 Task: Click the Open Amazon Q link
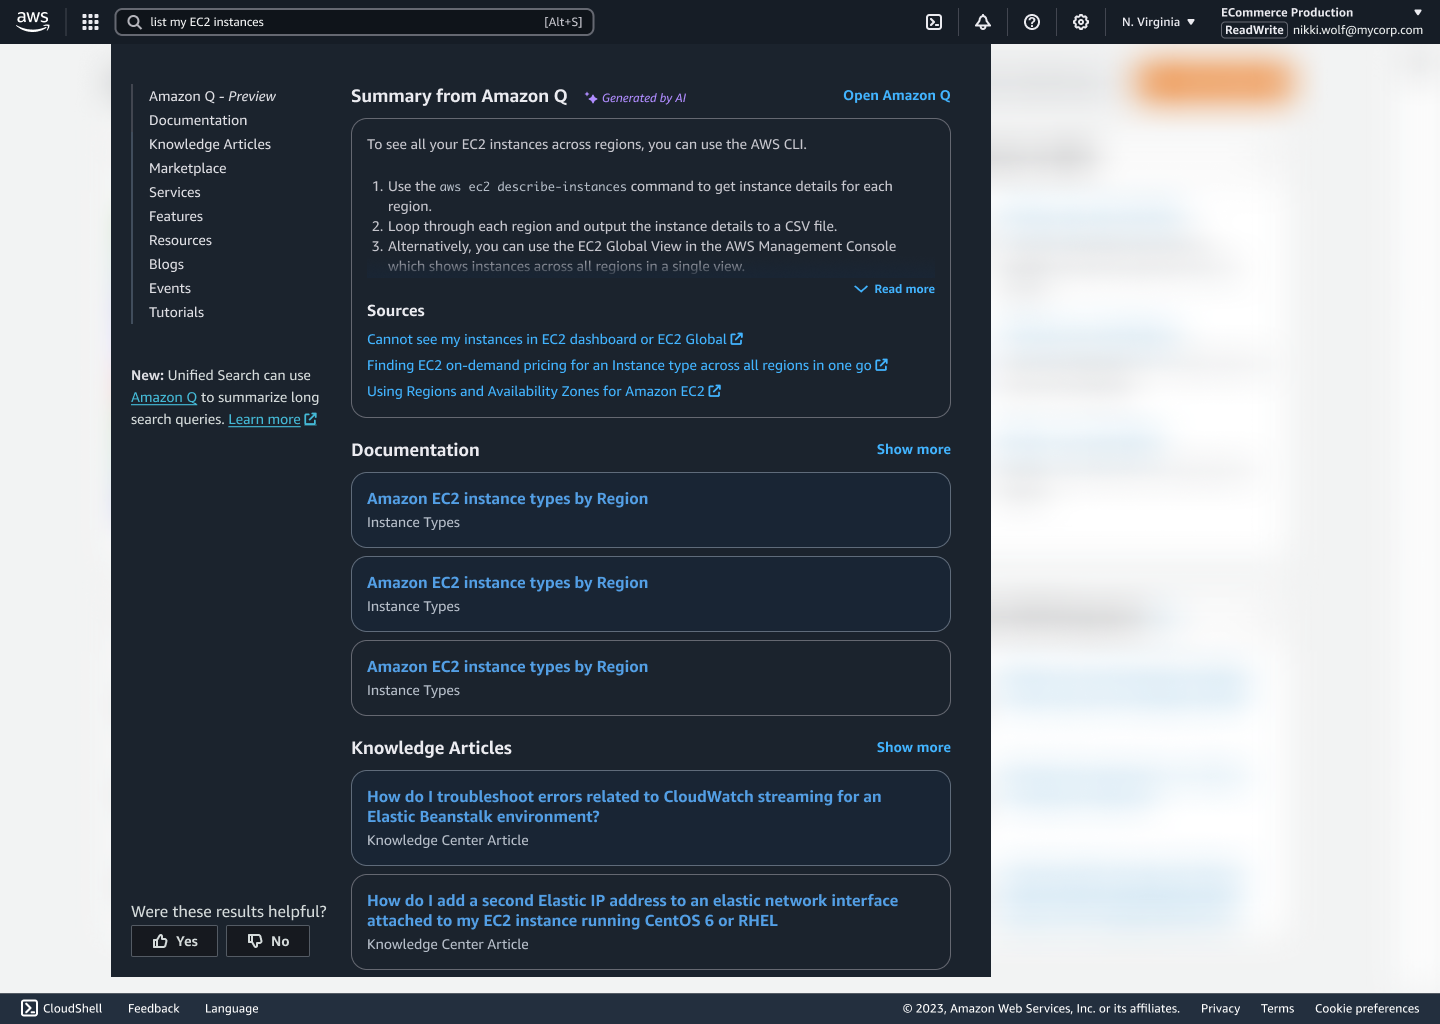897,95
